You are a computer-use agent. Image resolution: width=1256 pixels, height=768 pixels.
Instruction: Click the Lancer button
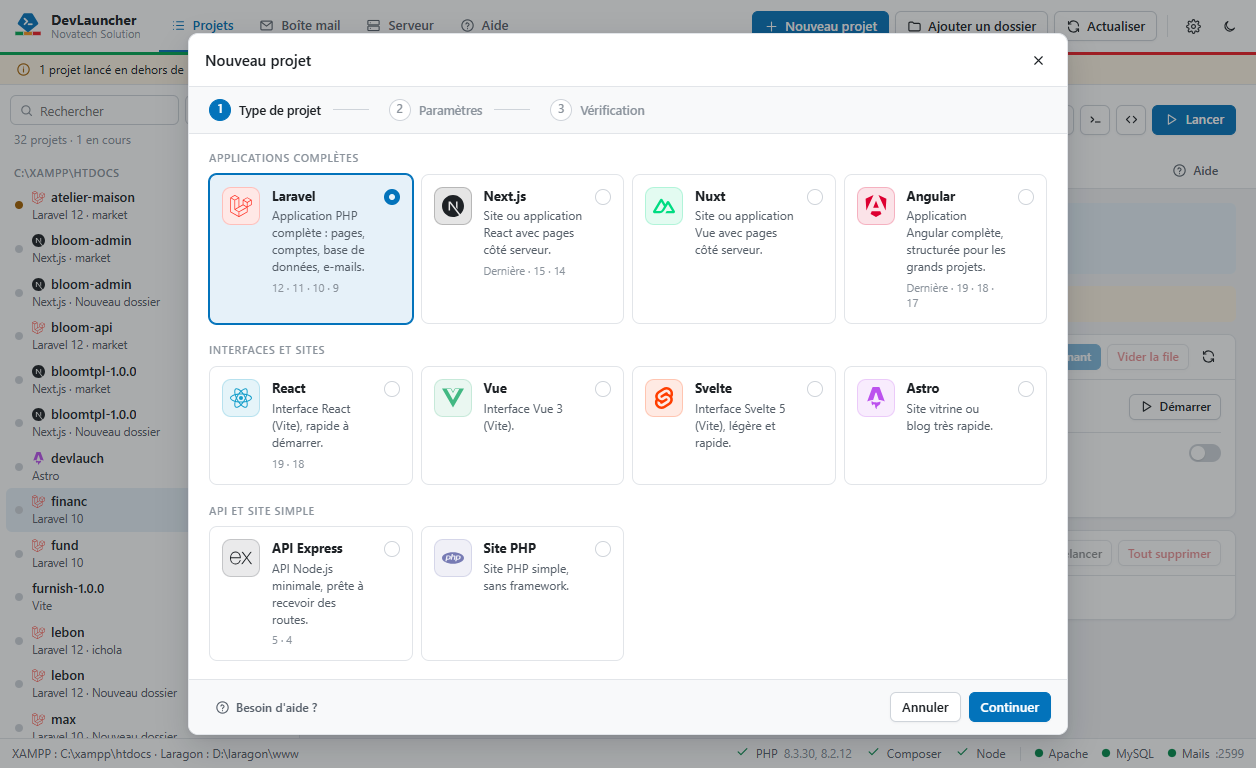(1194, 120)
